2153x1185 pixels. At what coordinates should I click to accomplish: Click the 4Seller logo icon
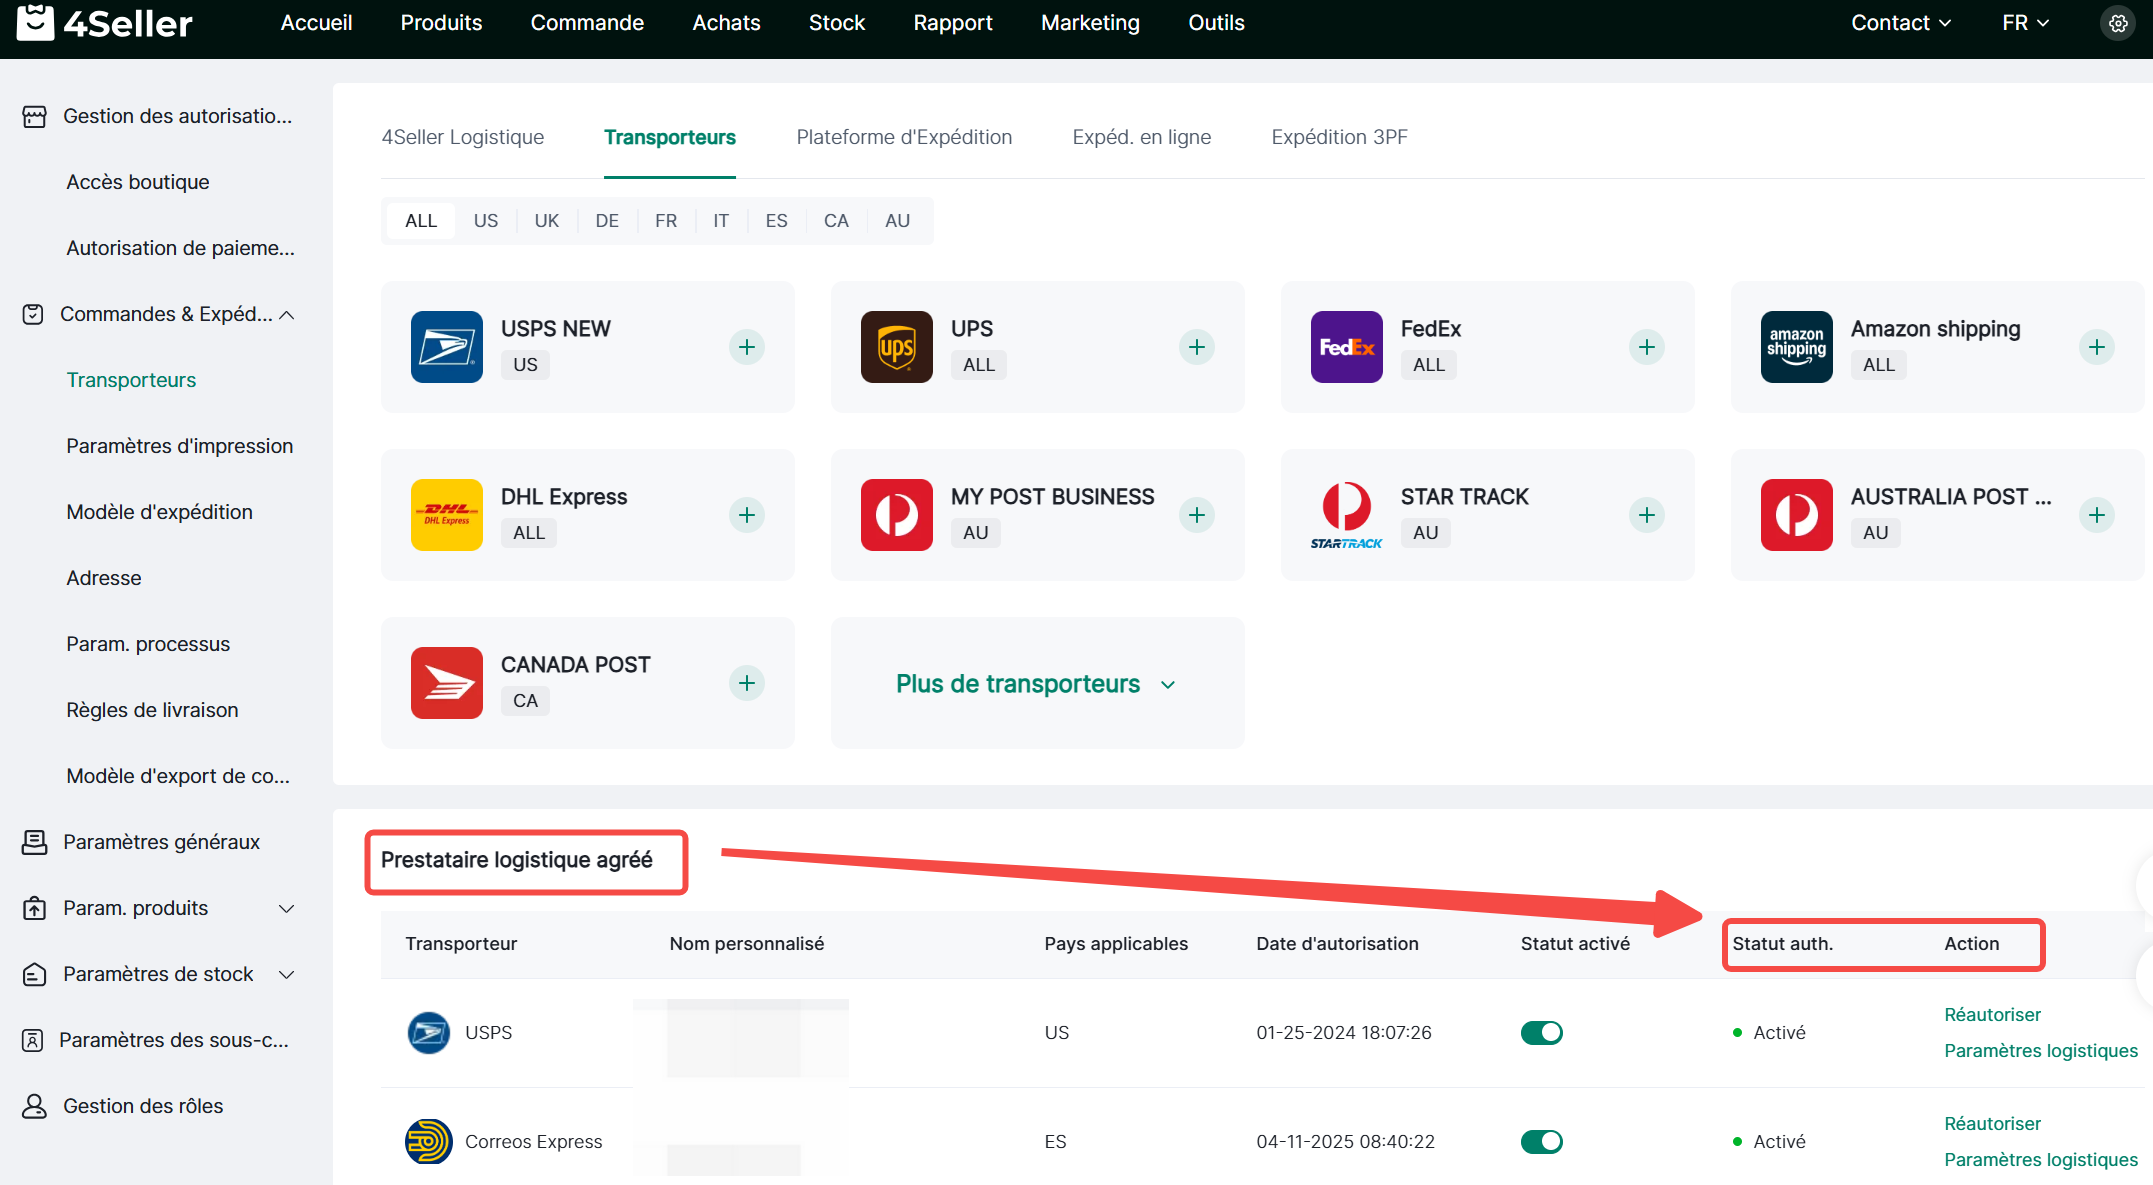coord(36,22)
